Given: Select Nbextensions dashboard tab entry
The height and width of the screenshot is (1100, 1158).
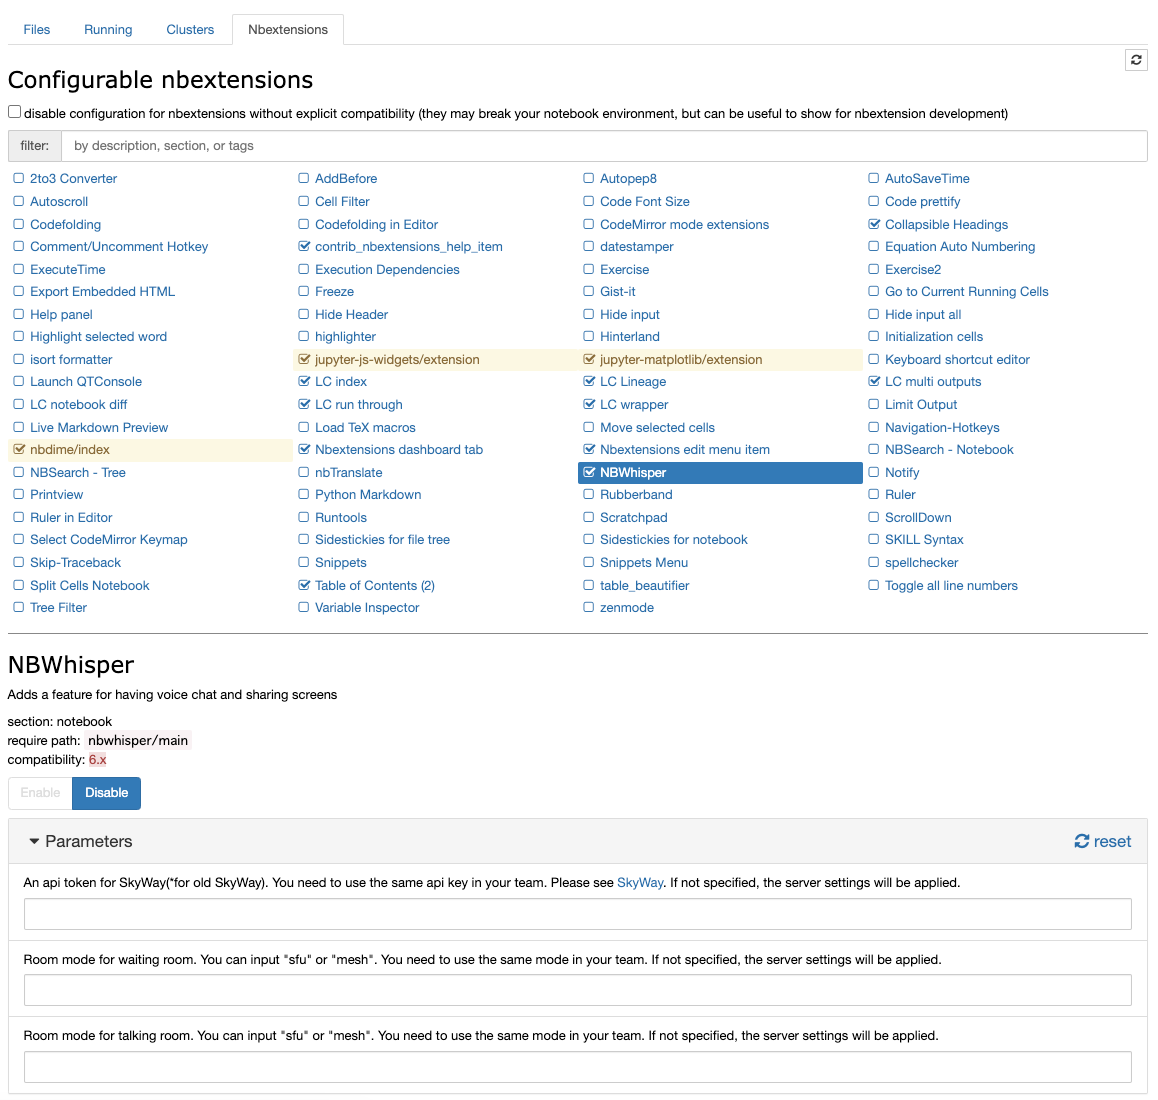Looking at the screenshot, I should [x=399, y=450].
